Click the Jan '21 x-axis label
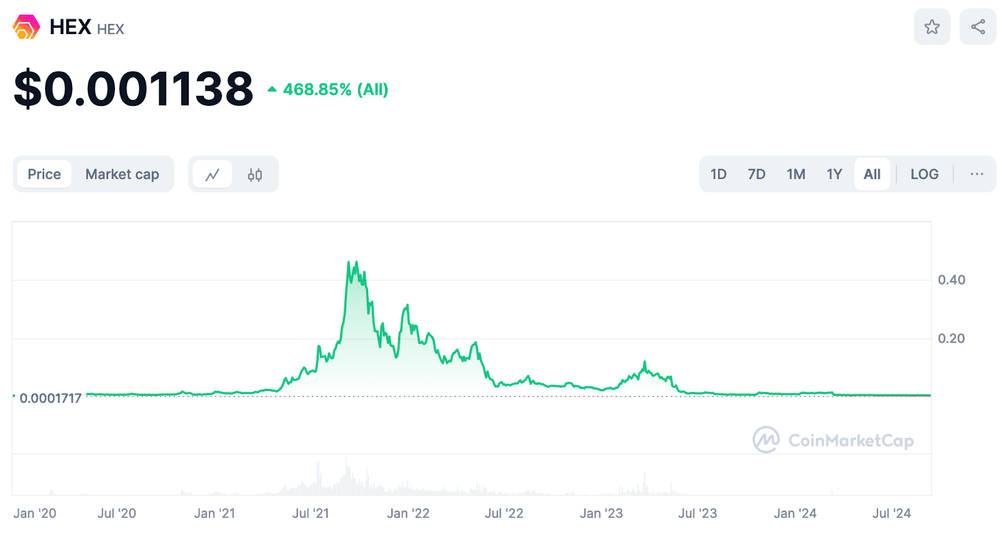The height and width of the screenshot is (533, 1000). (214, 513)
